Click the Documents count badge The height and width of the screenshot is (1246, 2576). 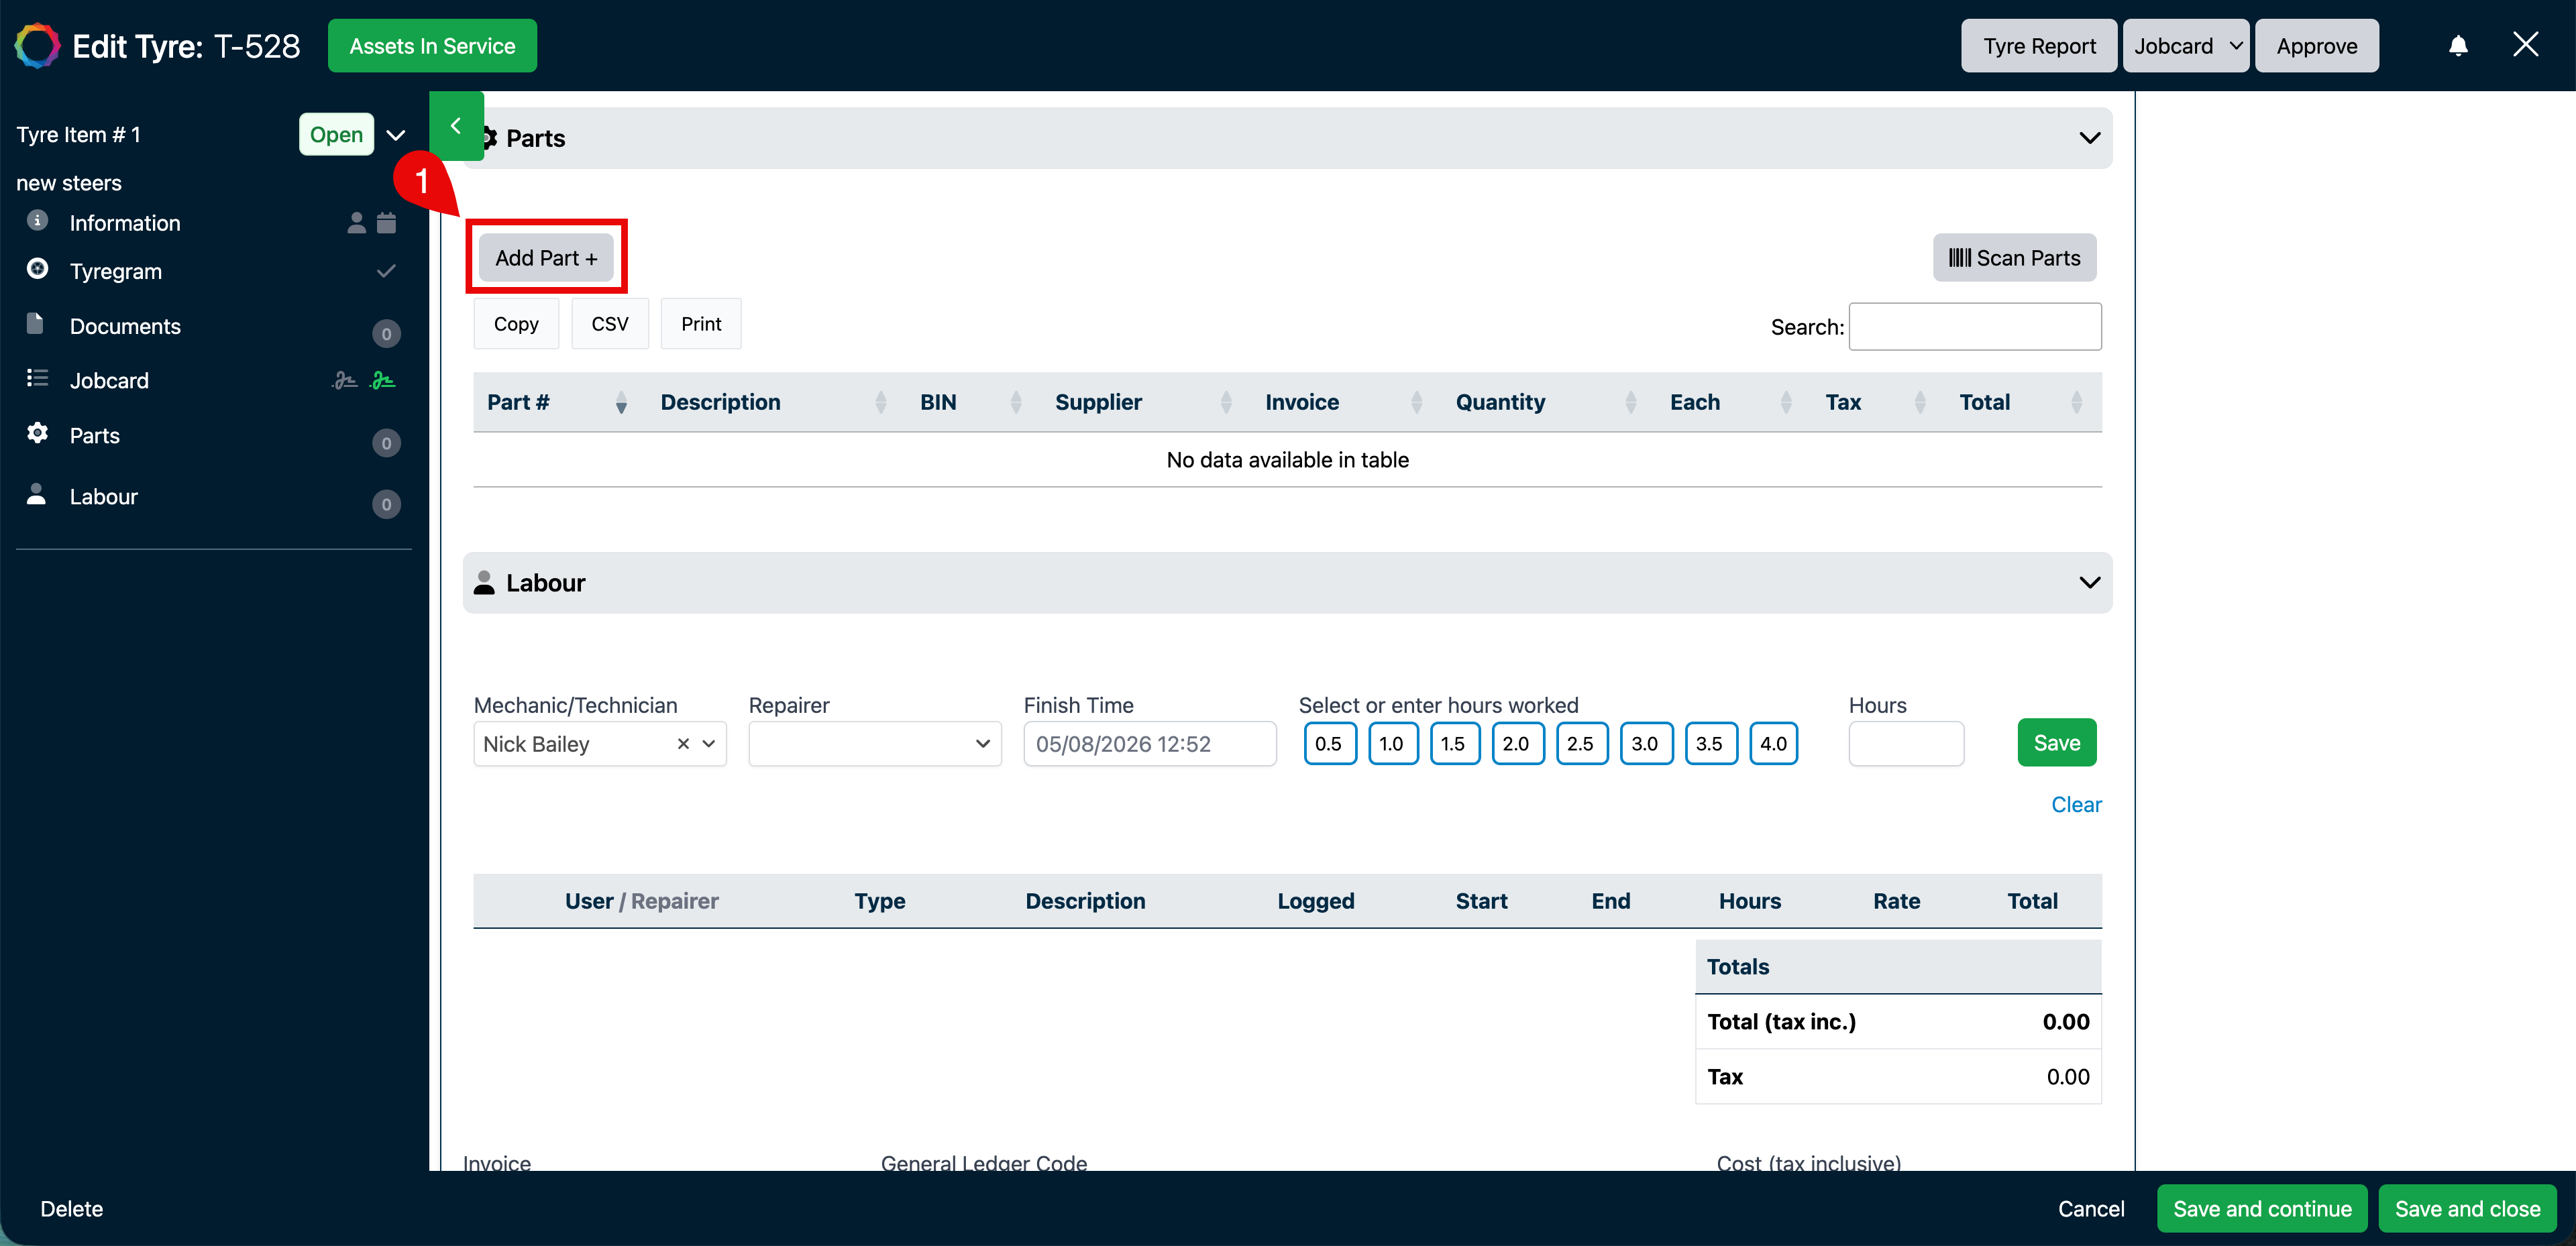(x=386, y=334)
